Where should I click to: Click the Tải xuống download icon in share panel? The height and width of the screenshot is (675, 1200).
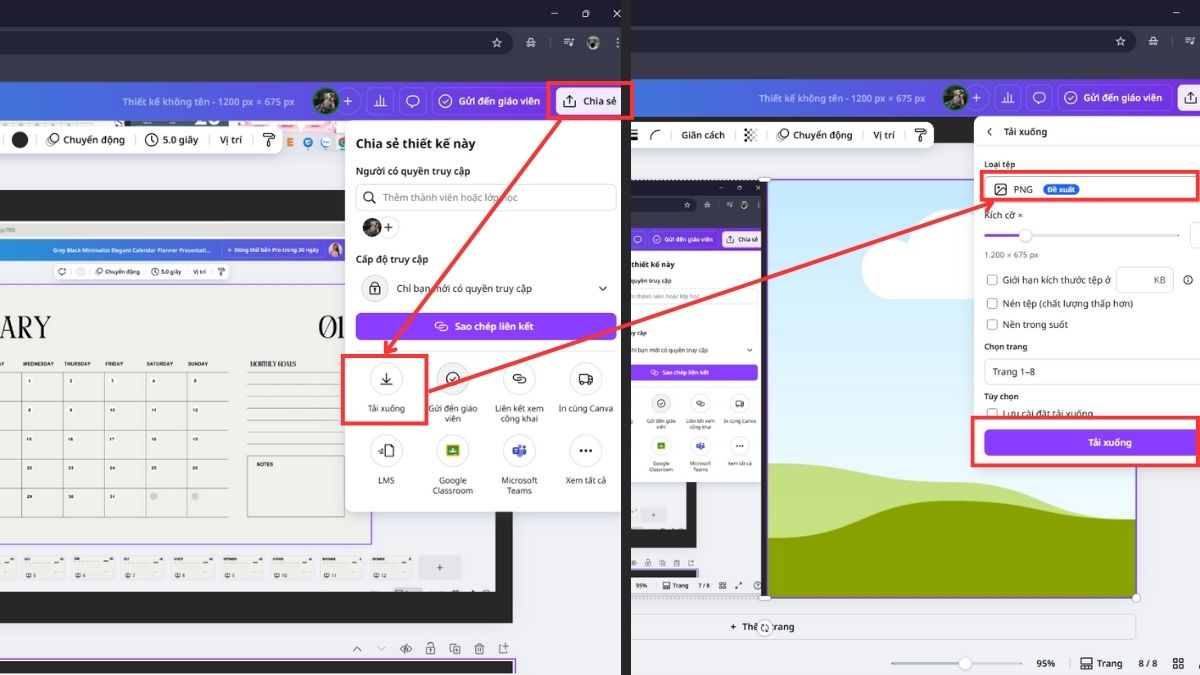[x=386, y=379]
